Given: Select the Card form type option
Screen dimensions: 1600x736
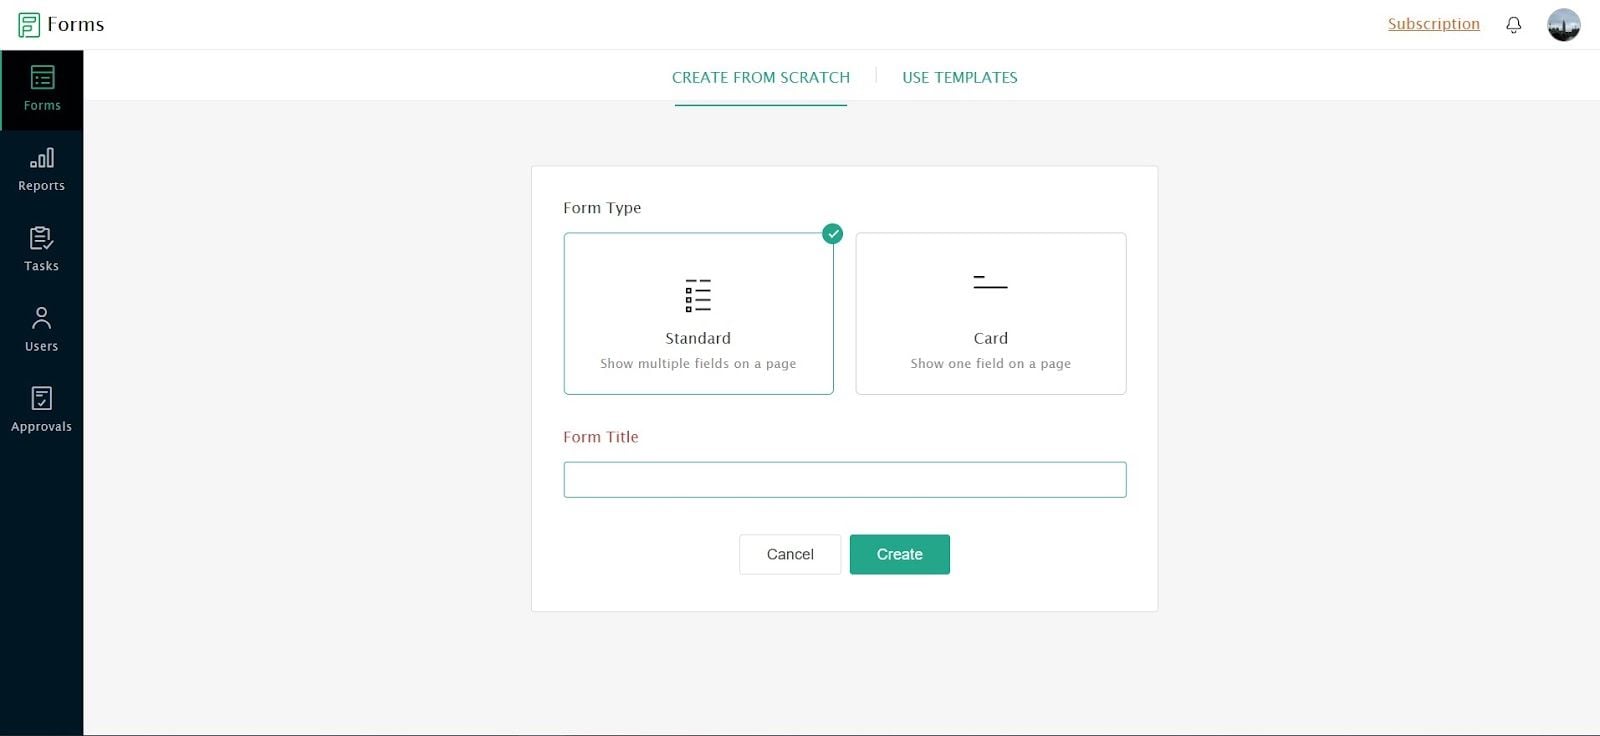Looking at the screenshot, I should [x=991, y=314].
